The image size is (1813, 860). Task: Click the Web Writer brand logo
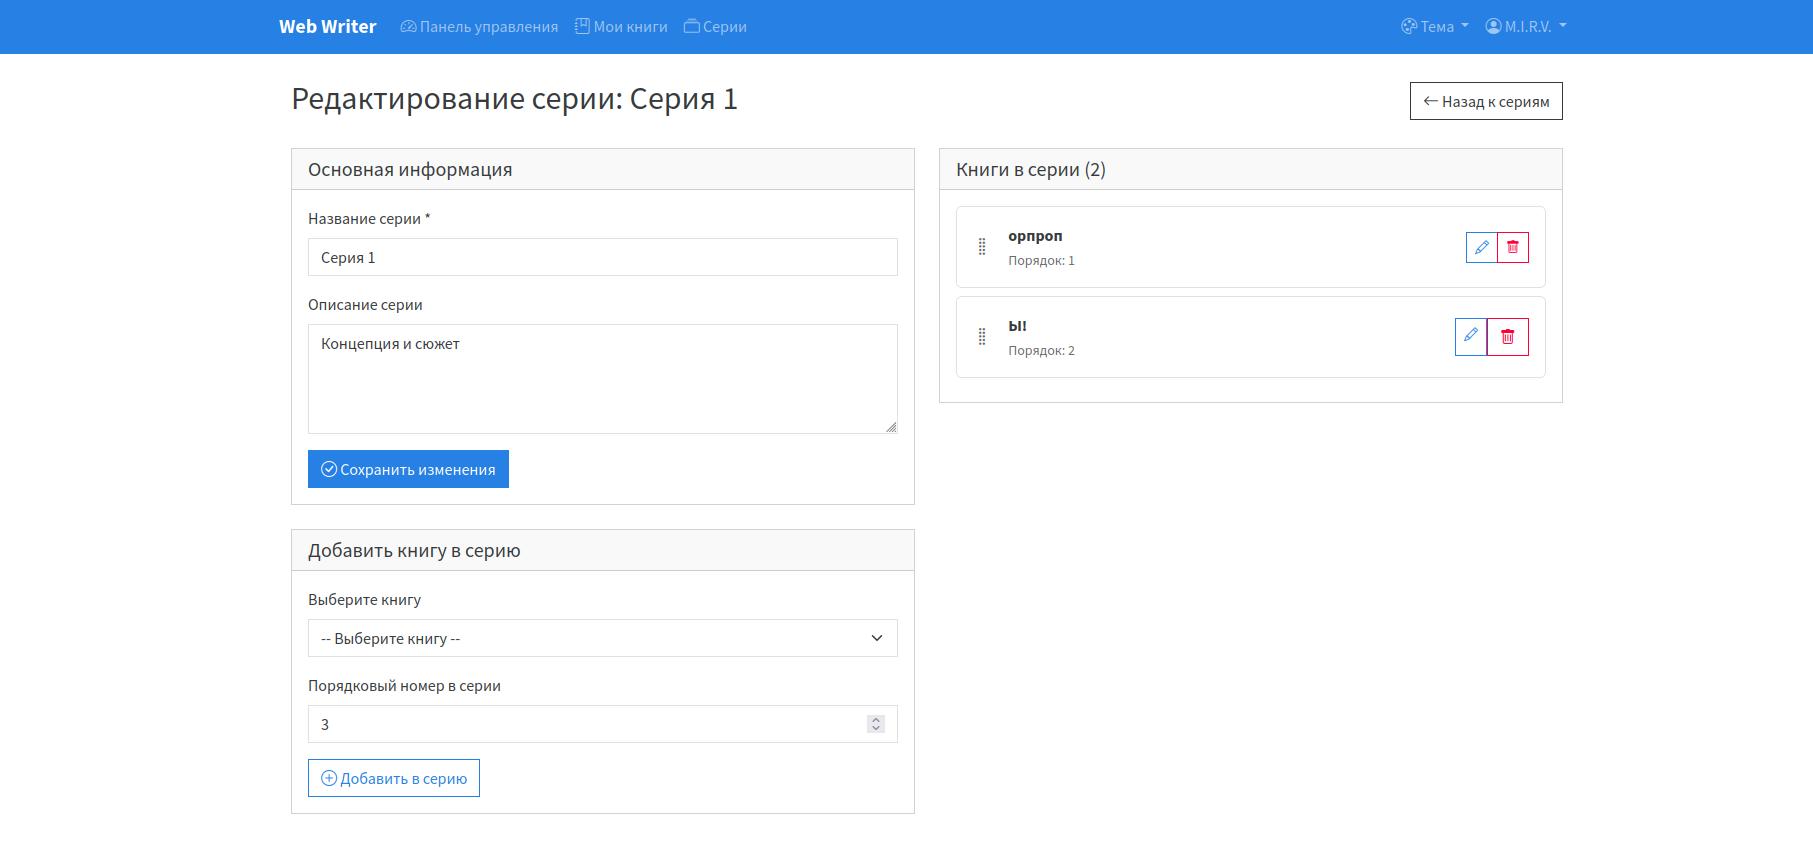pos(327,27)
